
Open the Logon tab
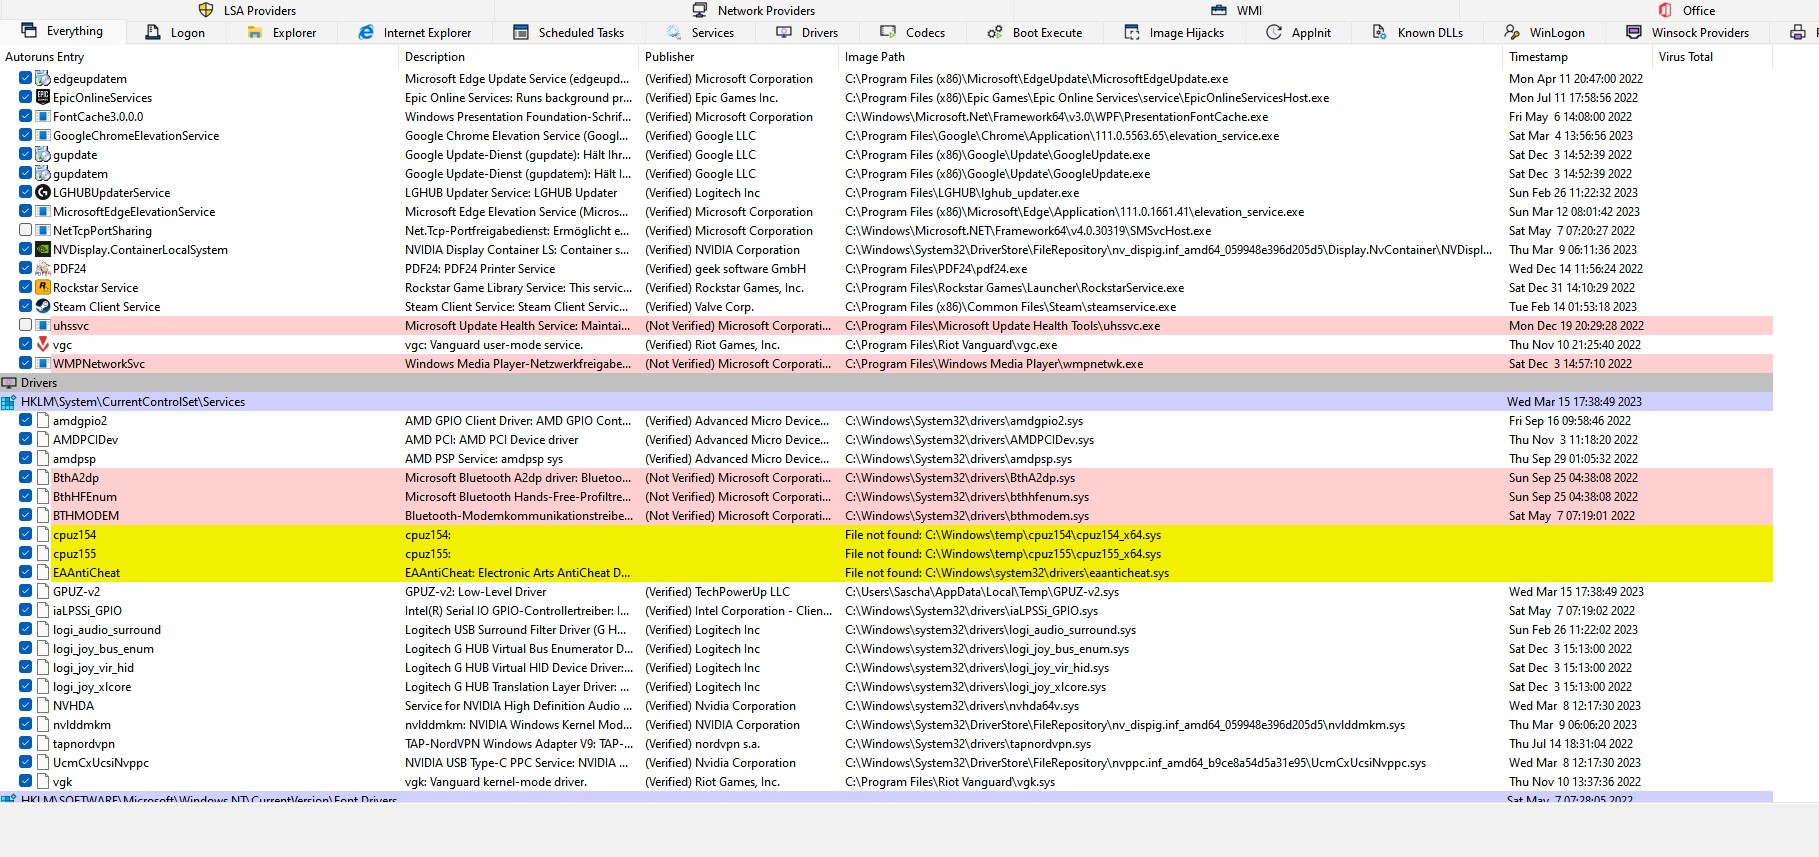(x=176, y=32)
